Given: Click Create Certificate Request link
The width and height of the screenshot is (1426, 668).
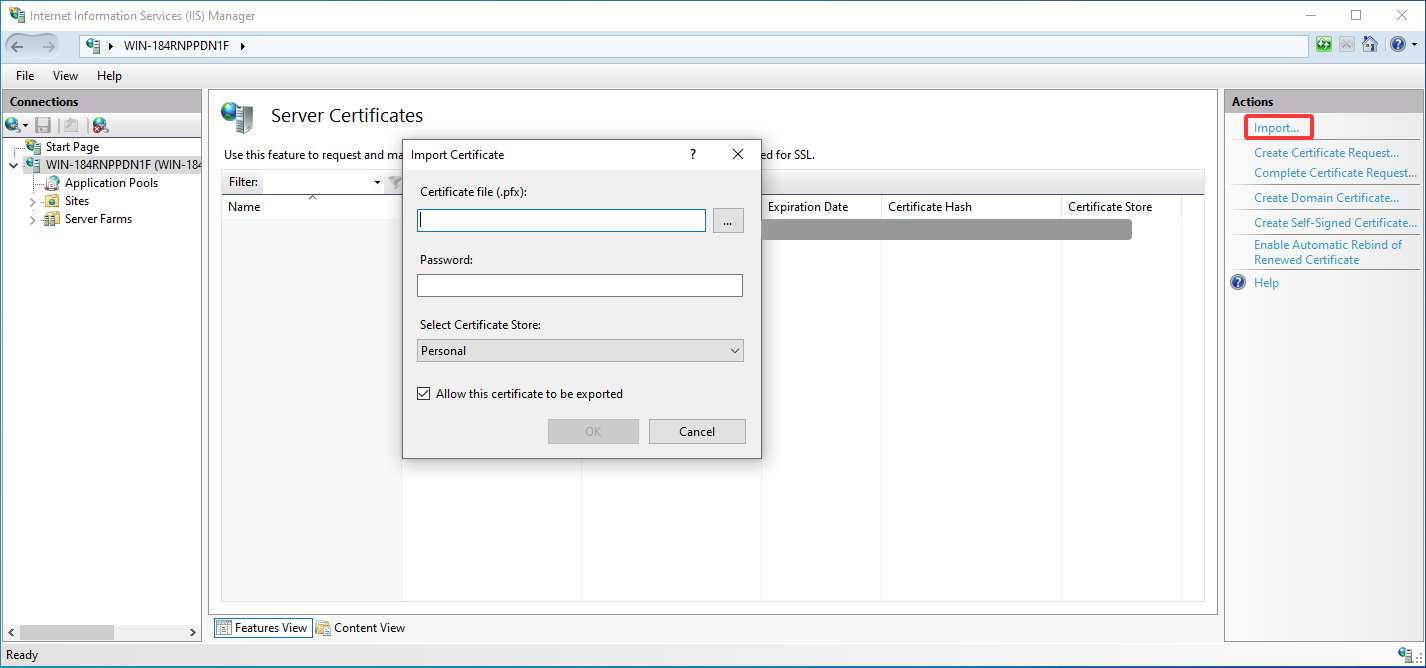Looking at the screenshot, I should pyautogui.click(x=1326, y=153).
